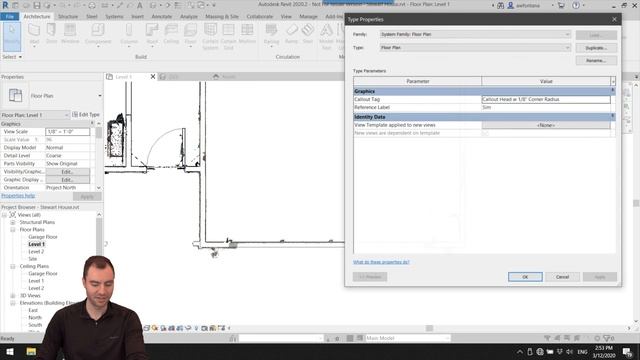Click Cancel in Type Properties dialog
Screen dimensions: 640x360
(x=562, y=277)
